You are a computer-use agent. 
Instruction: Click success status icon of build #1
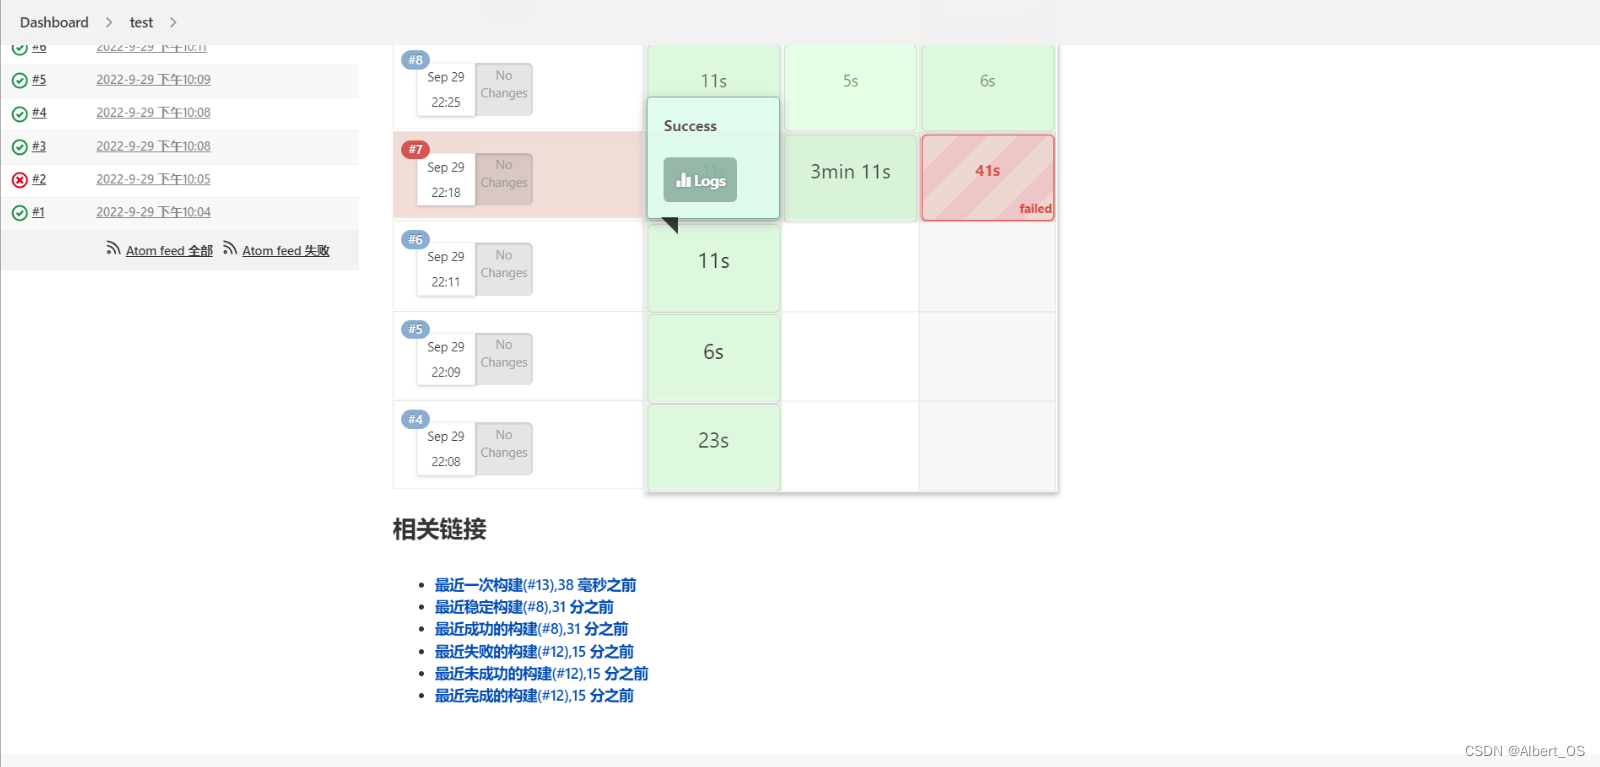[19, 213]
